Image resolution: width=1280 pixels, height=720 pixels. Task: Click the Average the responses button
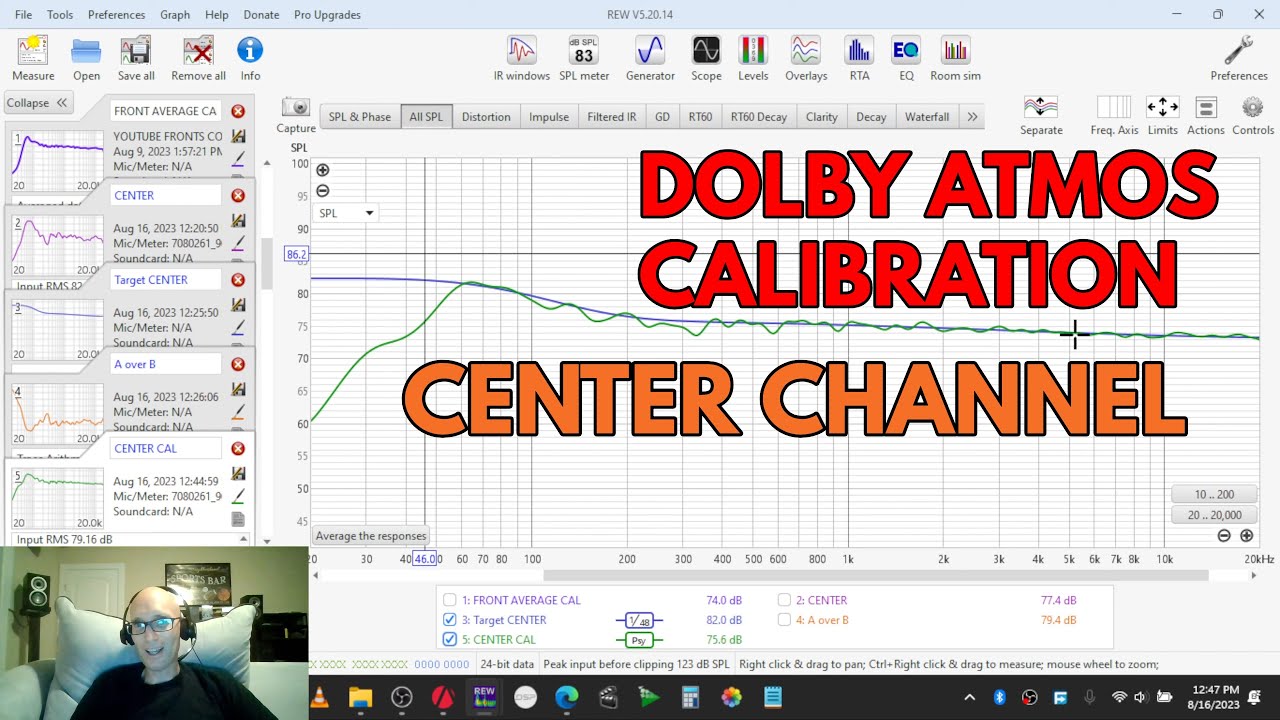[x=371, y=536]
